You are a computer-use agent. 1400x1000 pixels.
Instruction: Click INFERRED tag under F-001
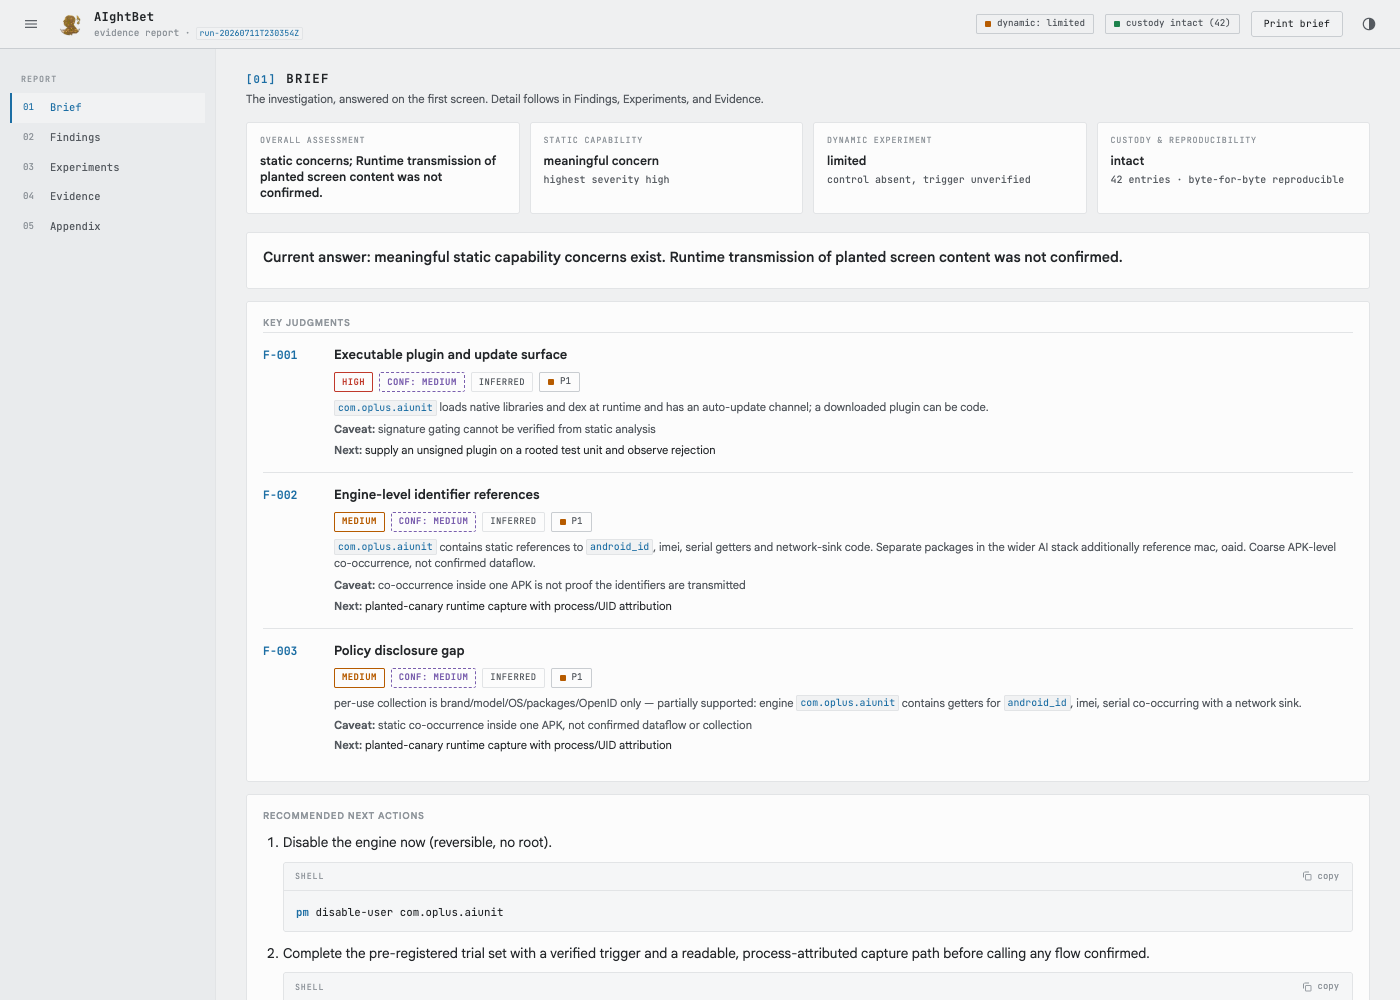502,382
